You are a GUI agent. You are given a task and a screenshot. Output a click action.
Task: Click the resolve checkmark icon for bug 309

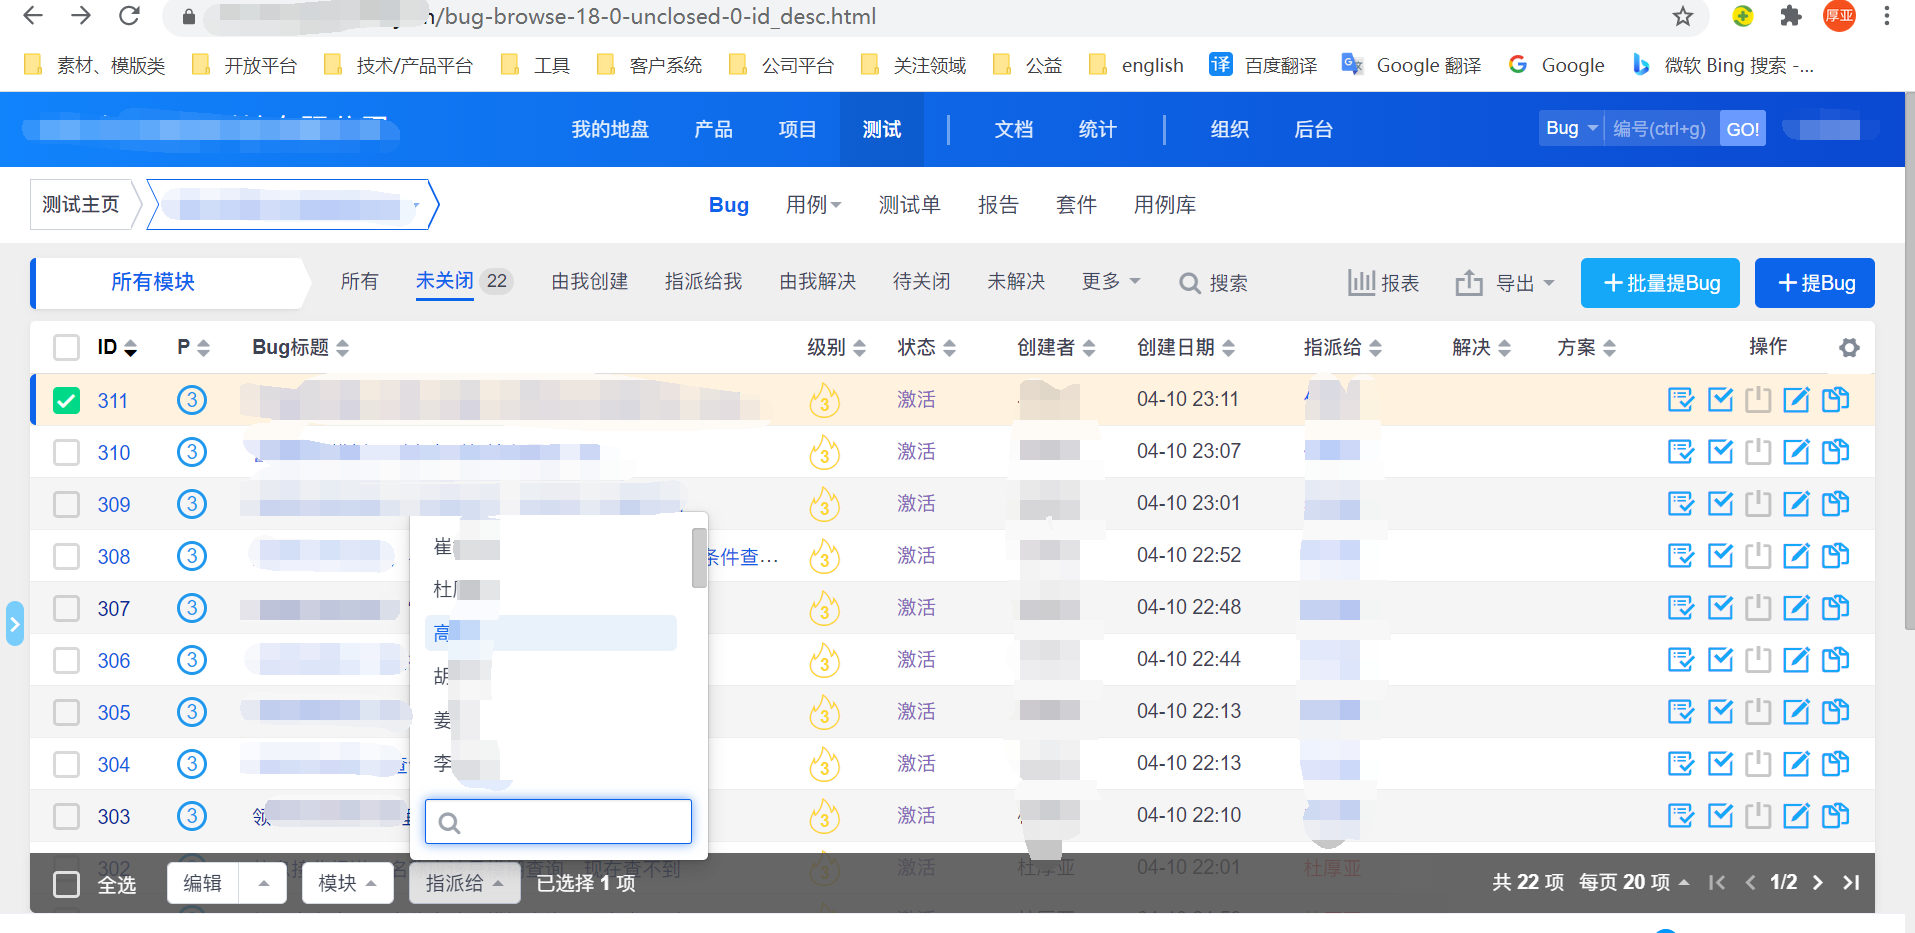tap(1720, 504)
